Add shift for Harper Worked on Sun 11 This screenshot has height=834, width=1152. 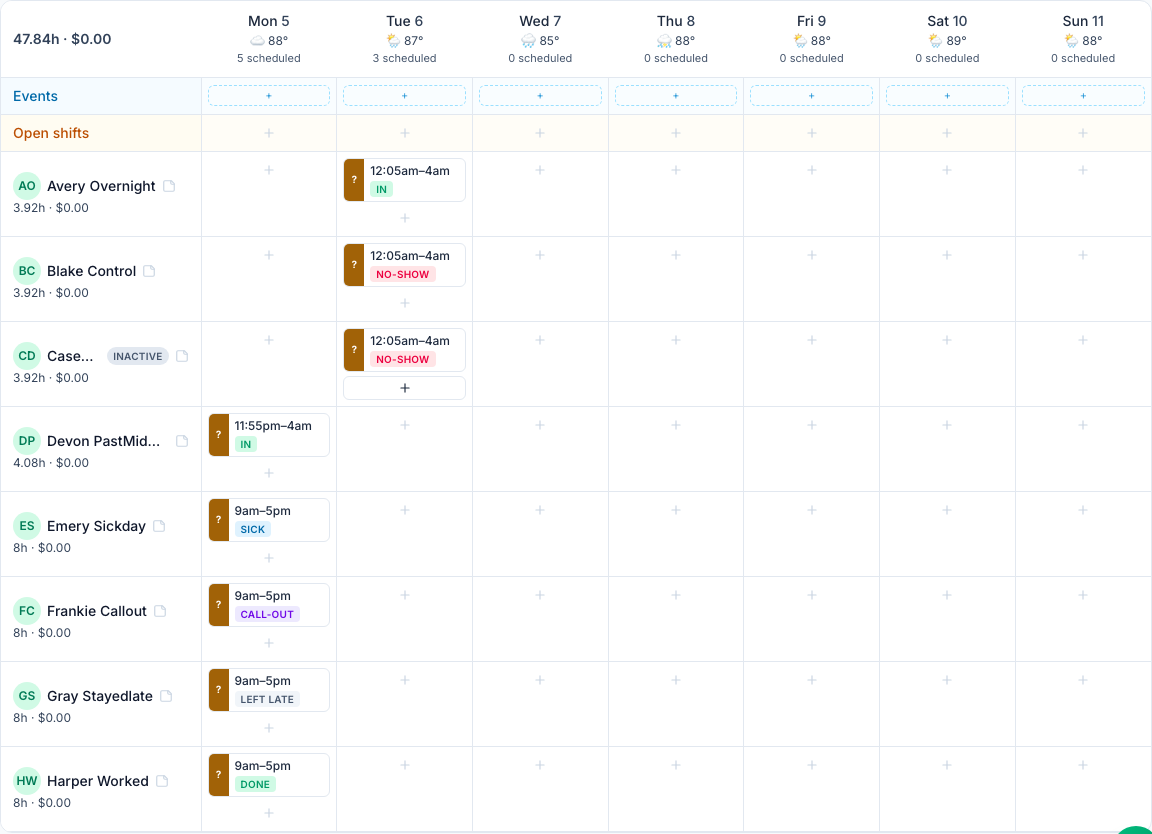point(1083,765)
